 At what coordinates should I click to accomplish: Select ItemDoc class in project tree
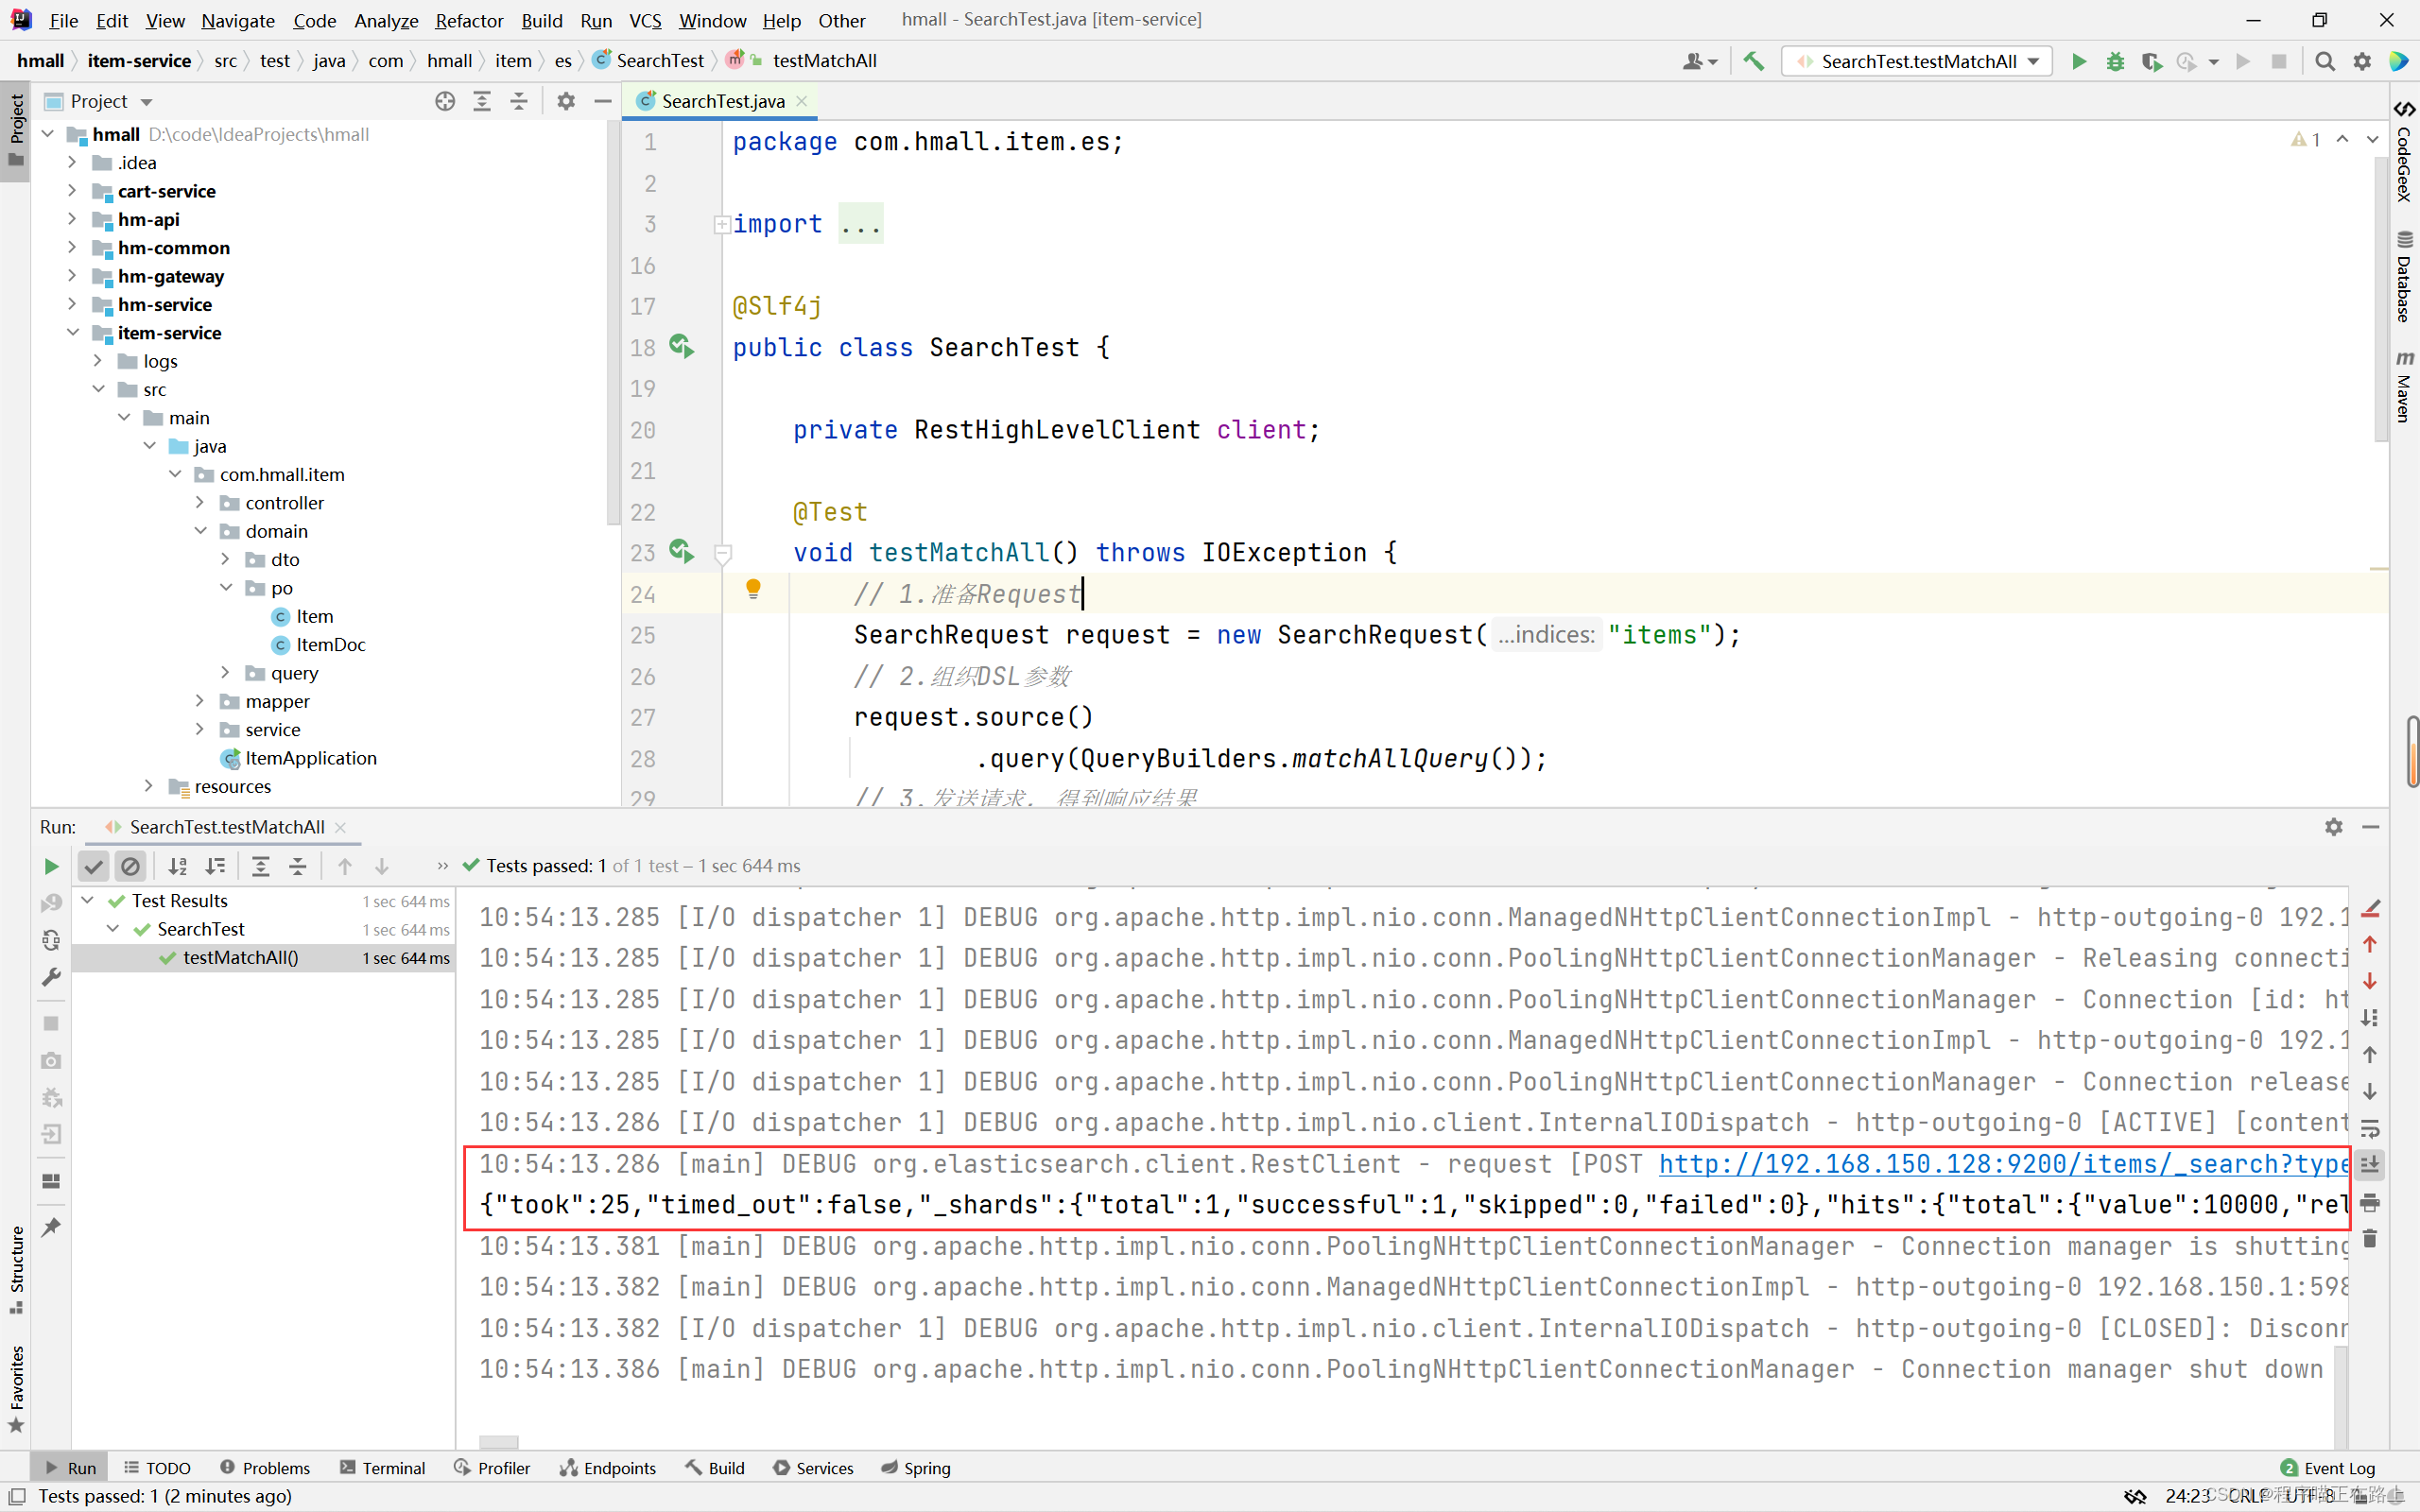330,645
